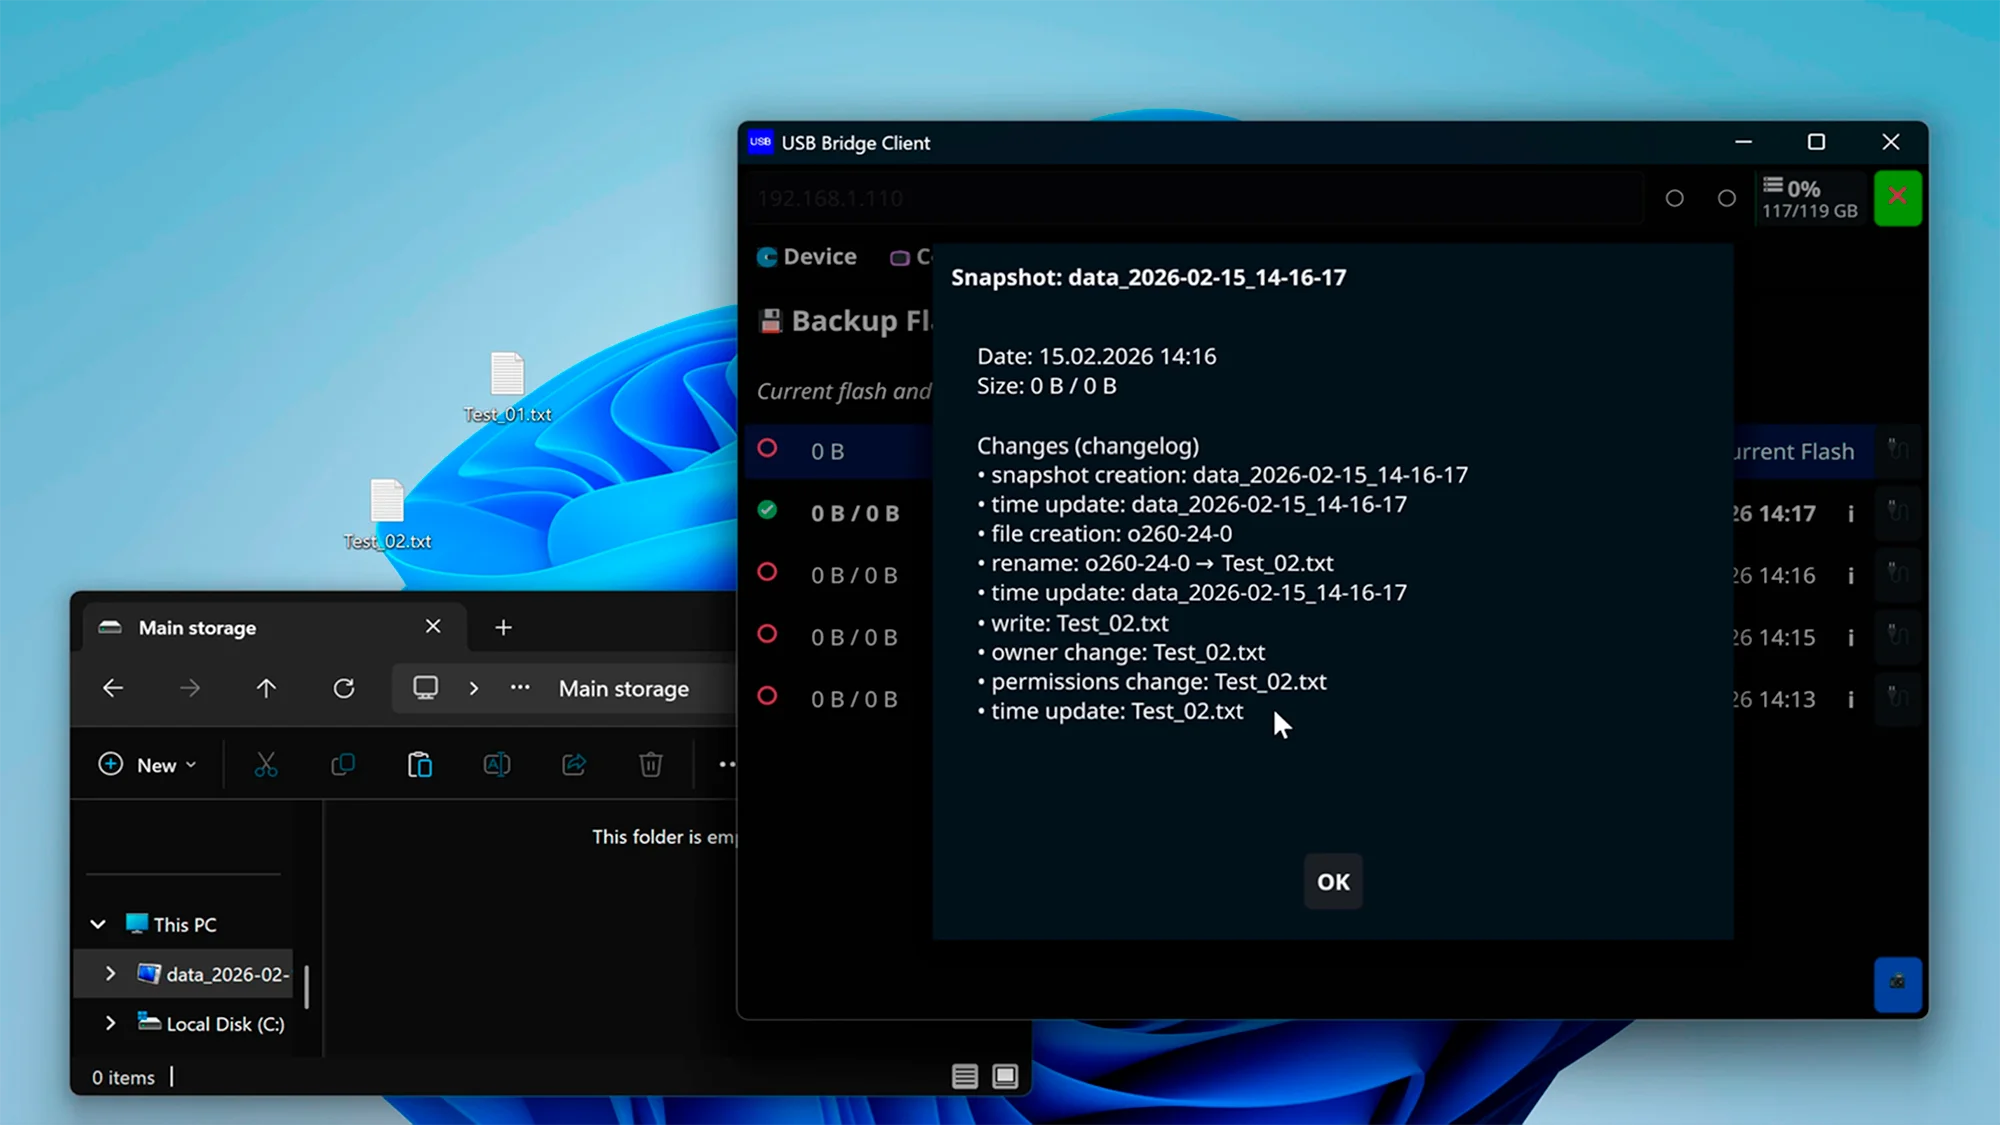This screenshot has width=2000, height=1125.
Task: Switch to the Device tab
Action: 807,257
